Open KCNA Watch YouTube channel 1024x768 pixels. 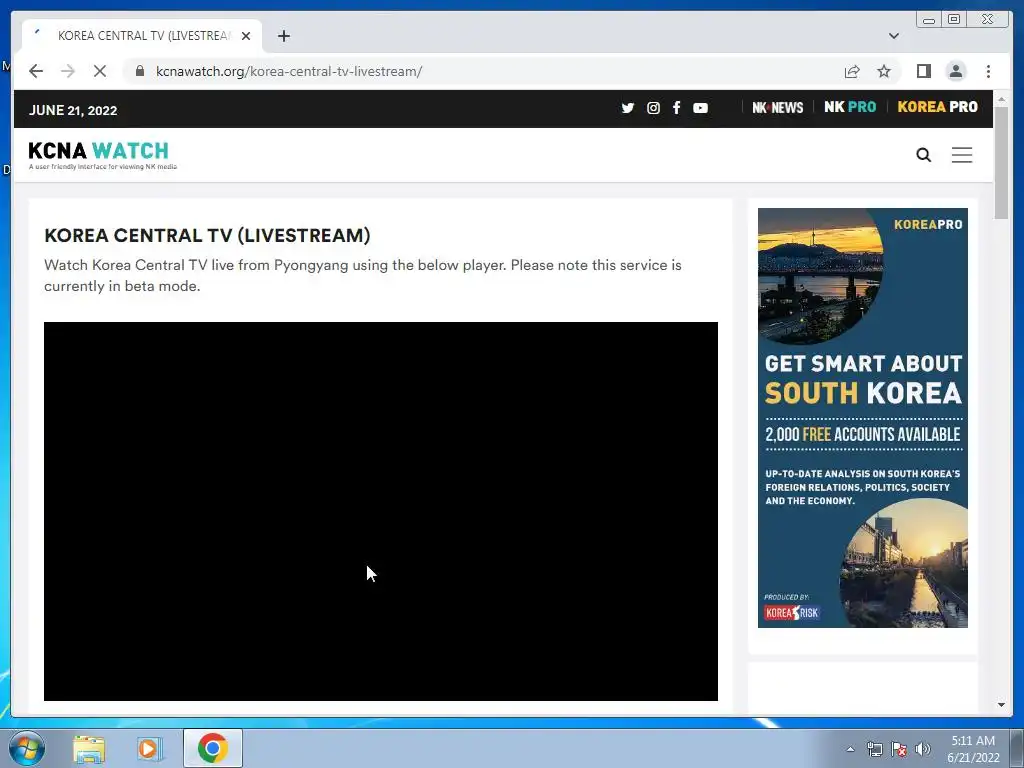[700, 108]
